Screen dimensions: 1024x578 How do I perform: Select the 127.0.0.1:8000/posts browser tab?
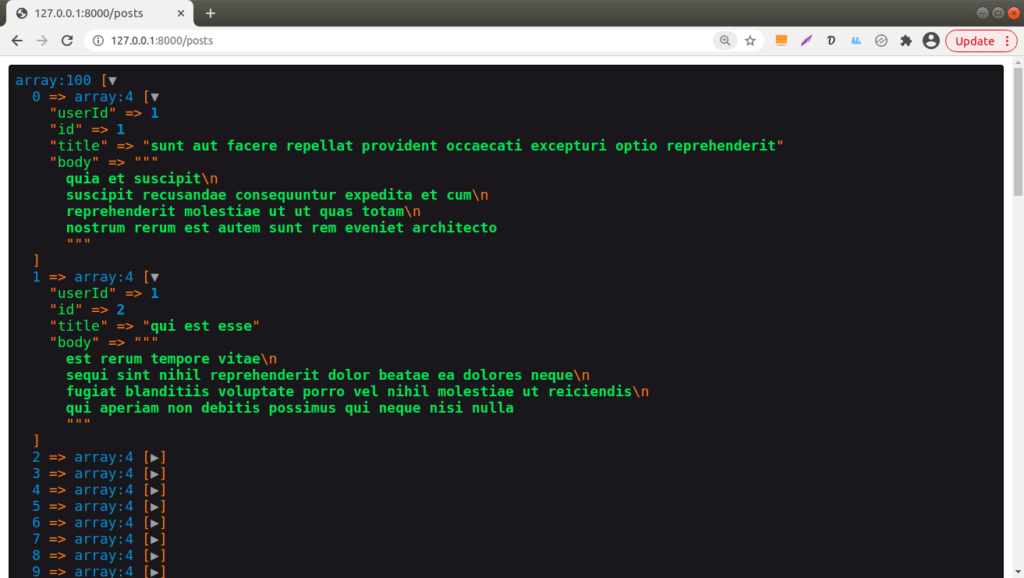tap(90, 14)
